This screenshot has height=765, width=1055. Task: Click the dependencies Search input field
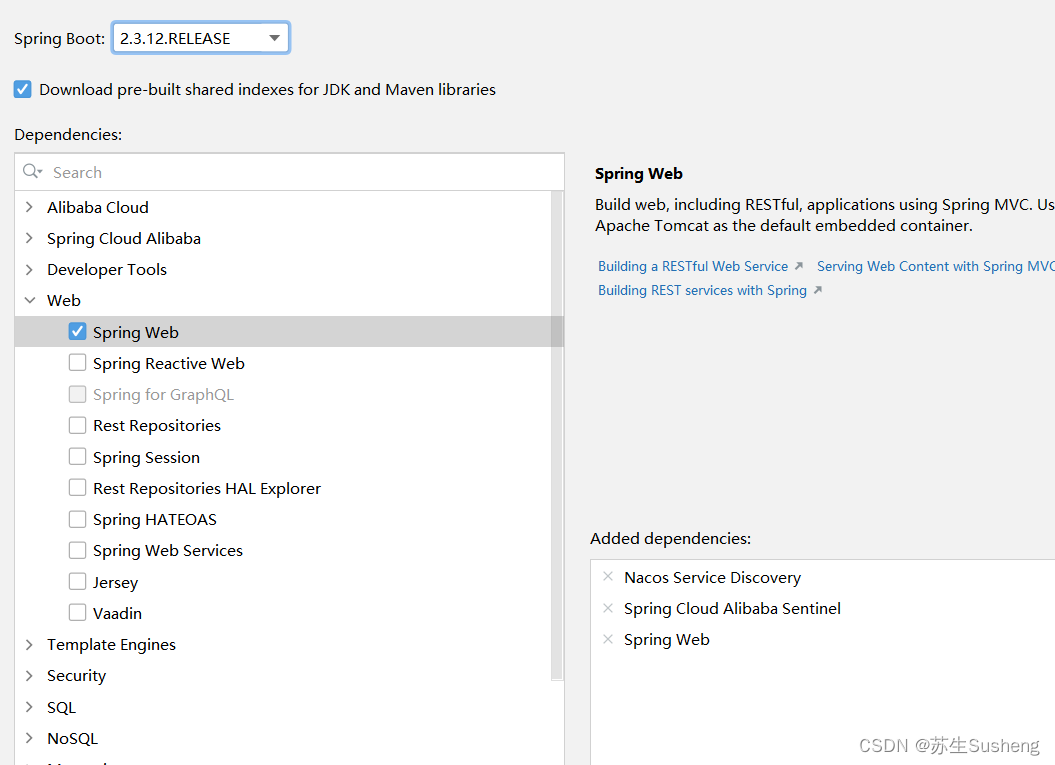[300, 172]
